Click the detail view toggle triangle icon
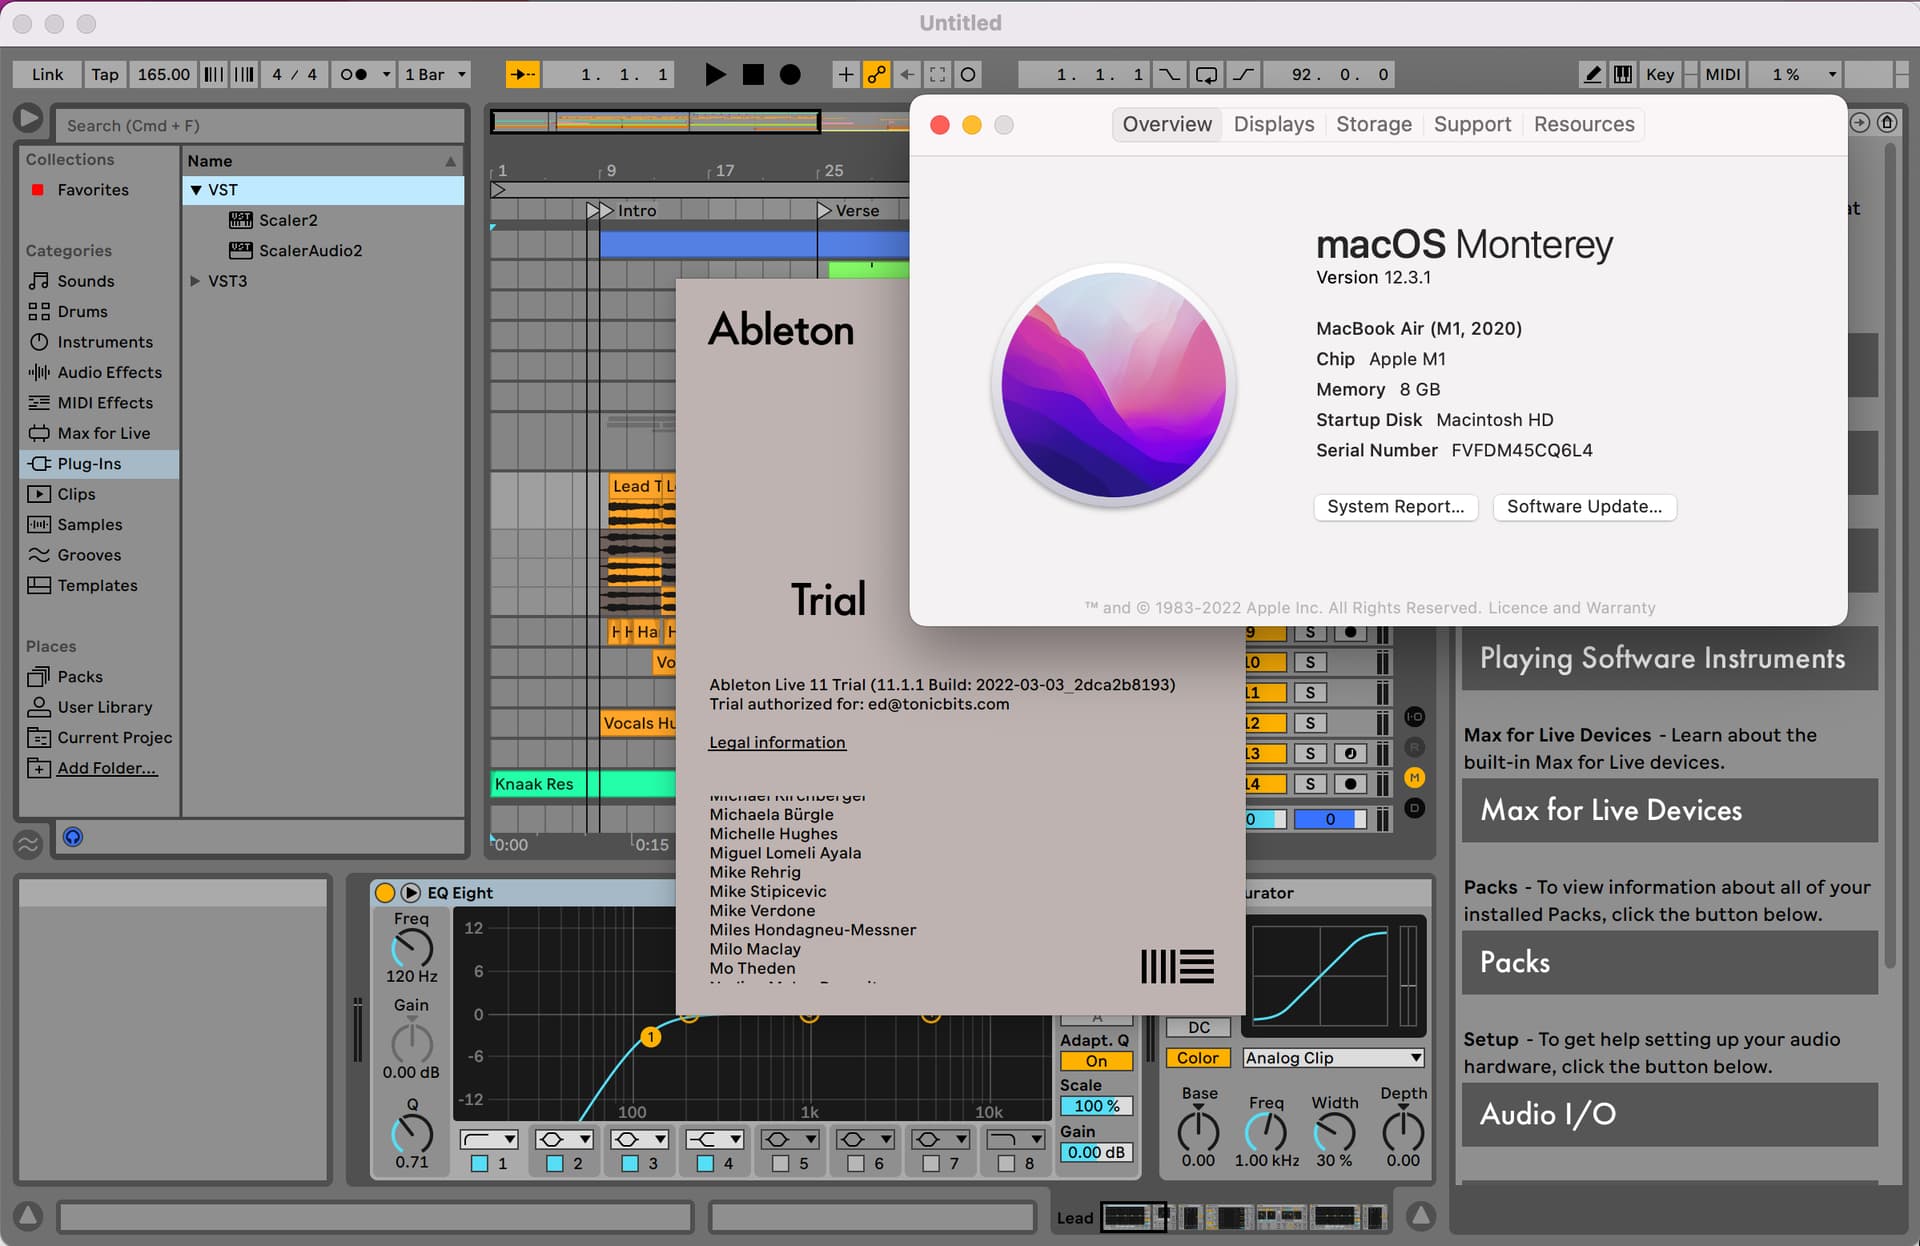 coord(1420,1216)
